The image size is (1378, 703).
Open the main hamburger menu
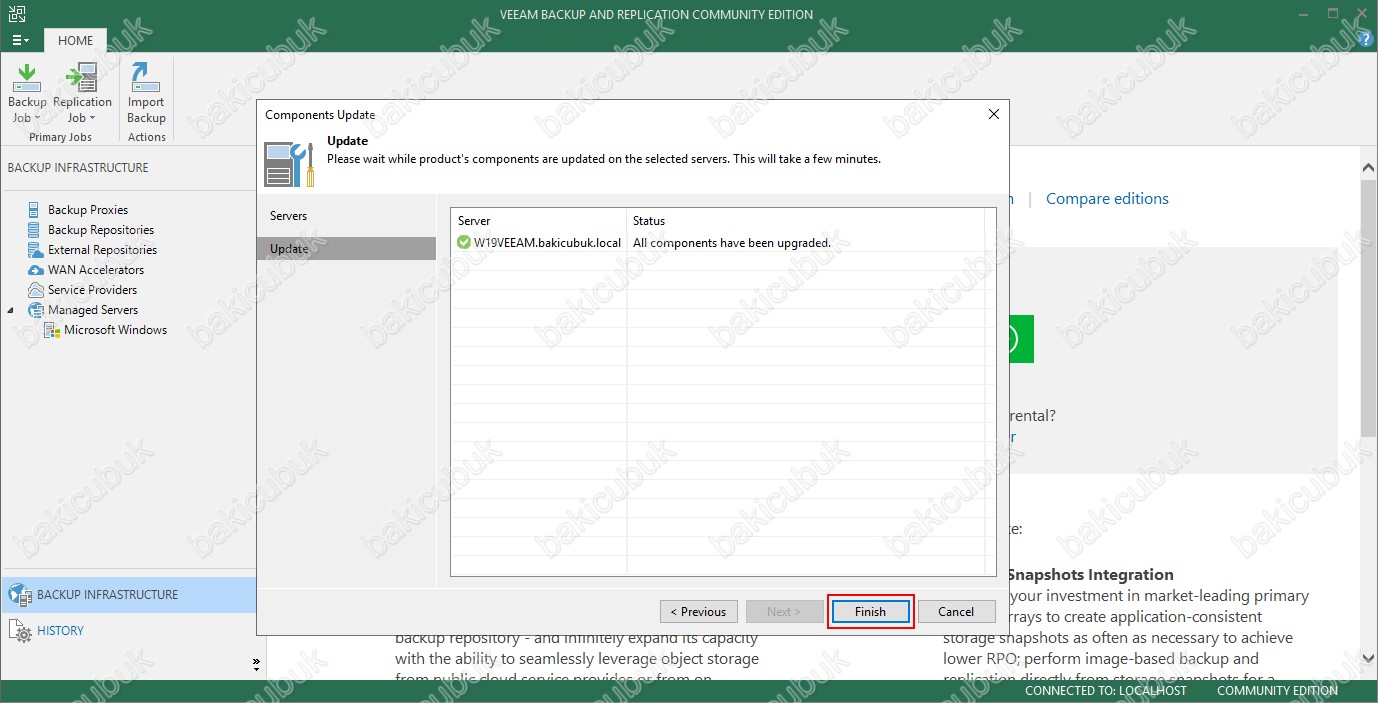tap(20, 41)
